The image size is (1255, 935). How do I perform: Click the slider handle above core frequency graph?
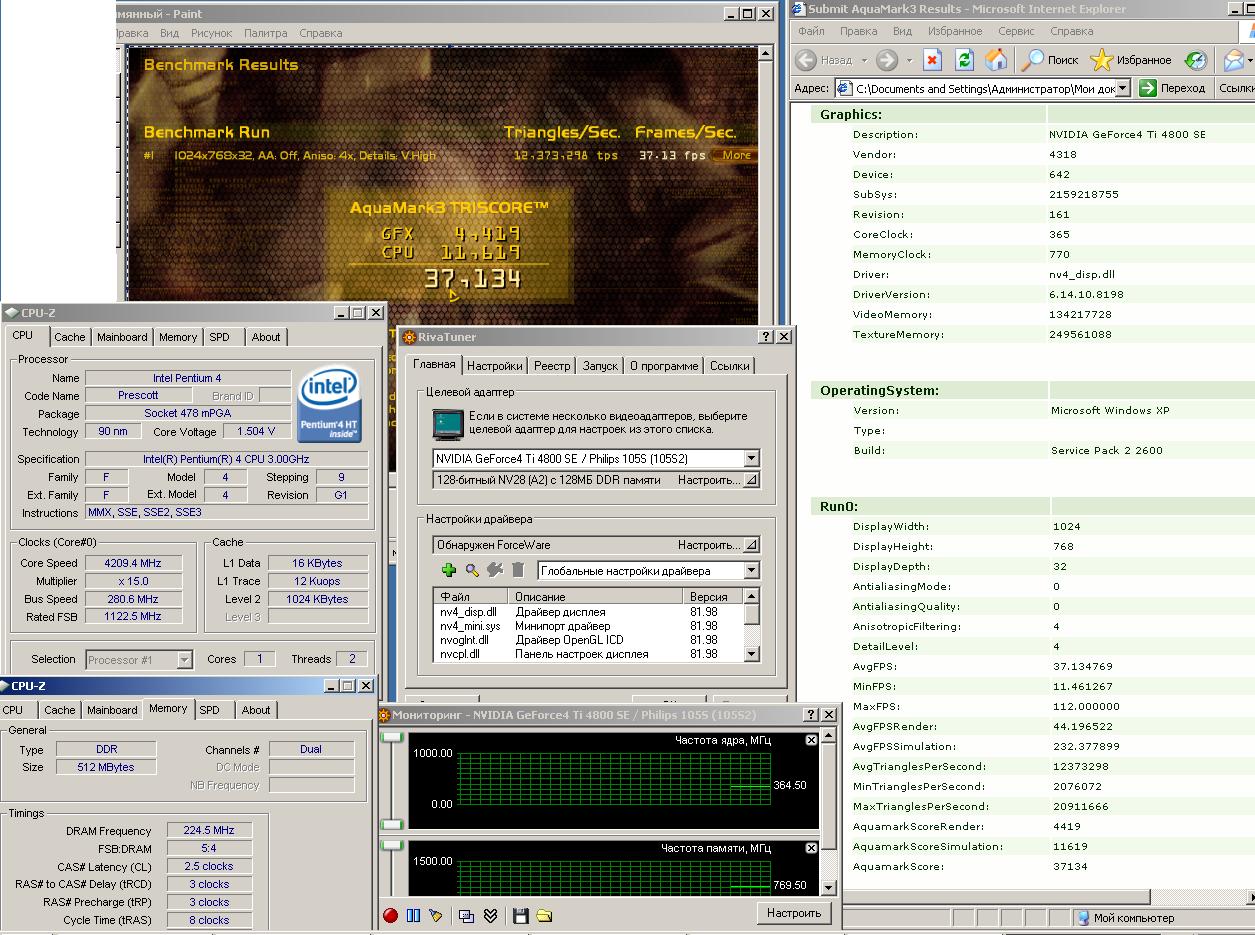[x=392, y=738]
